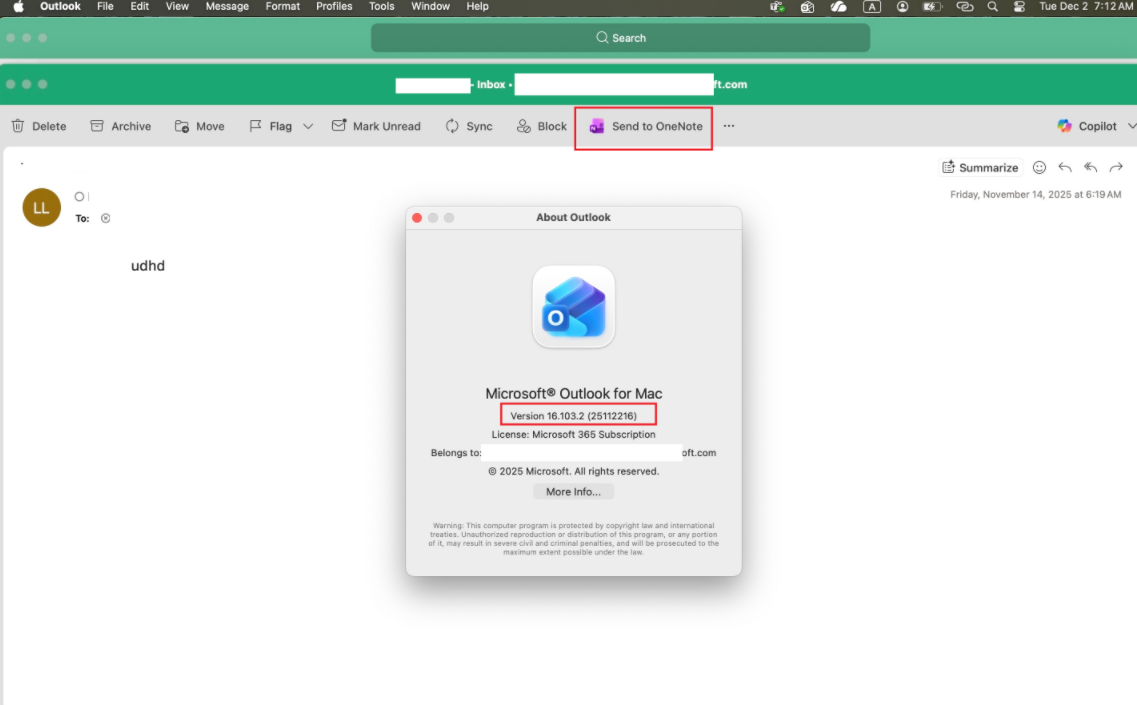Click in the top Search field
1137x705 pixels.
pos(621,38)
